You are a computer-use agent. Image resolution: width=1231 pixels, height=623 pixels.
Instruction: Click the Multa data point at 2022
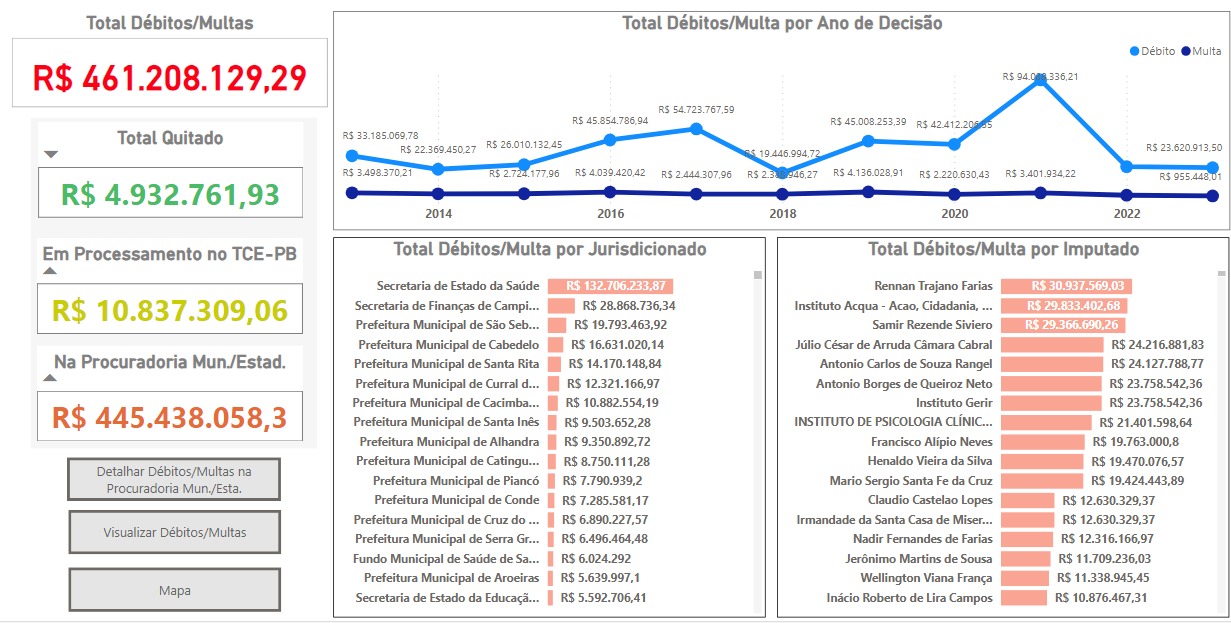(1127, 195)
